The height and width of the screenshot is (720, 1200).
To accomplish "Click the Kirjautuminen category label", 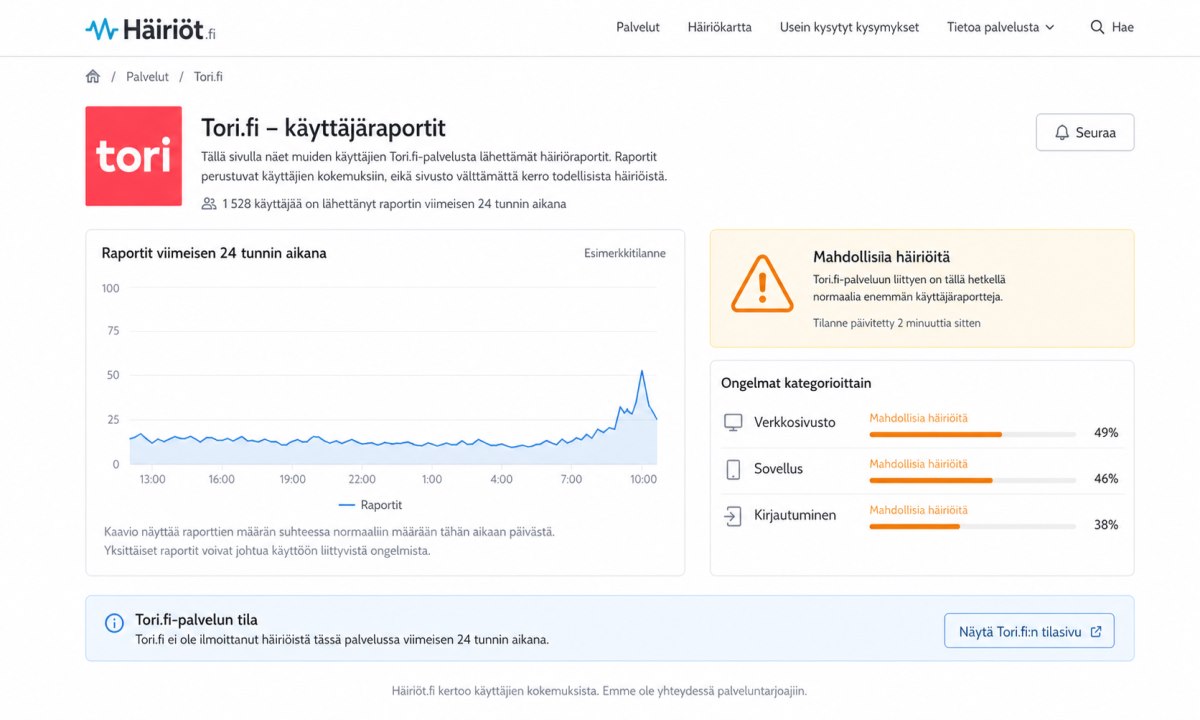I will point(796,515).
